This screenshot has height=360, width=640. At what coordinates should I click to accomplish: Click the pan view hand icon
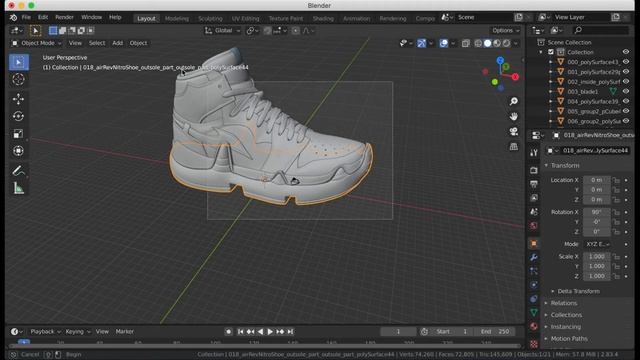(514, 116)
